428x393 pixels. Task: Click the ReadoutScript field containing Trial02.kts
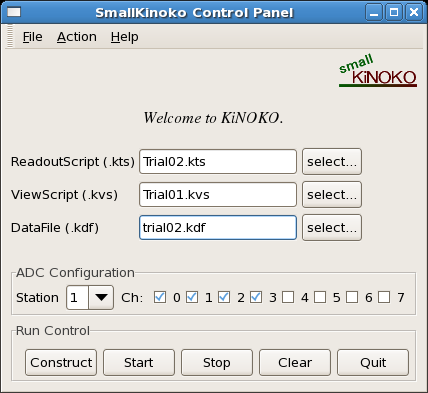[x=218, y=162]
